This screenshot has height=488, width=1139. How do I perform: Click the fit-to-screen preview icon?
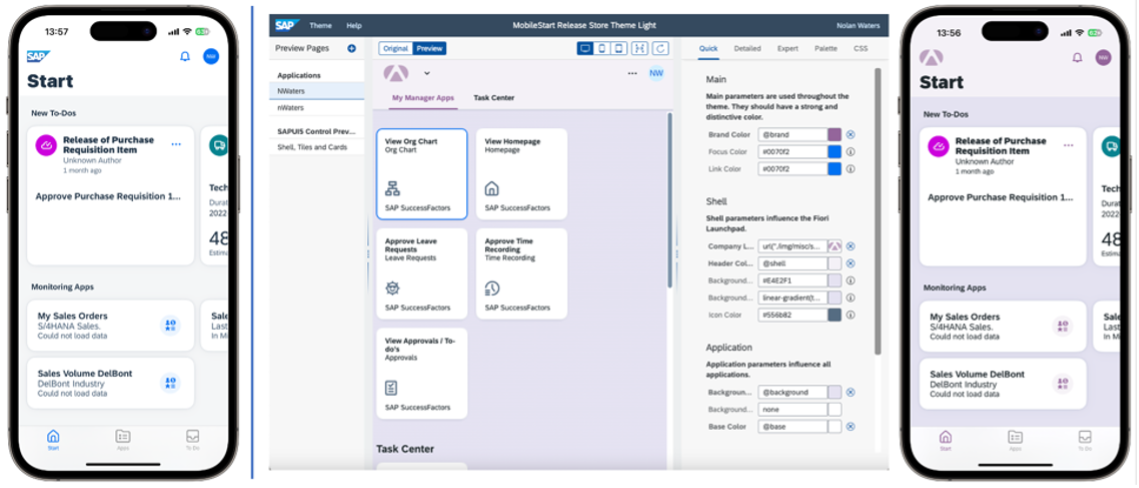pos(640,49)
